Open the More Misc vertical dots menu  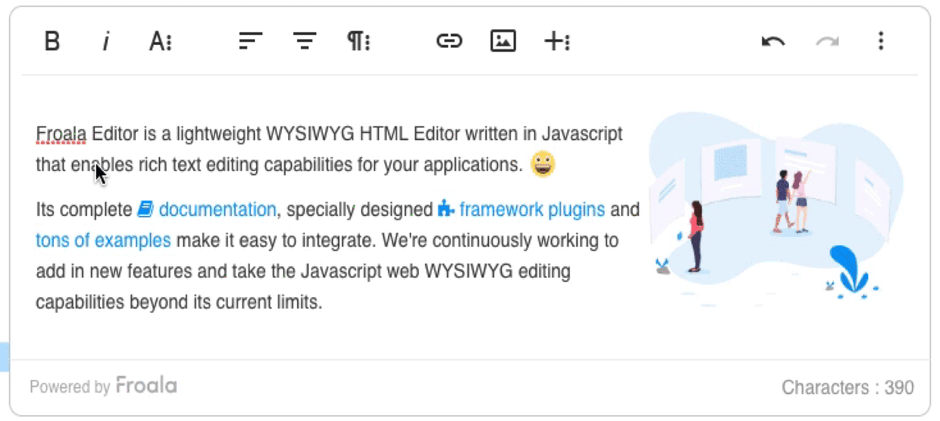pos(881,41)
